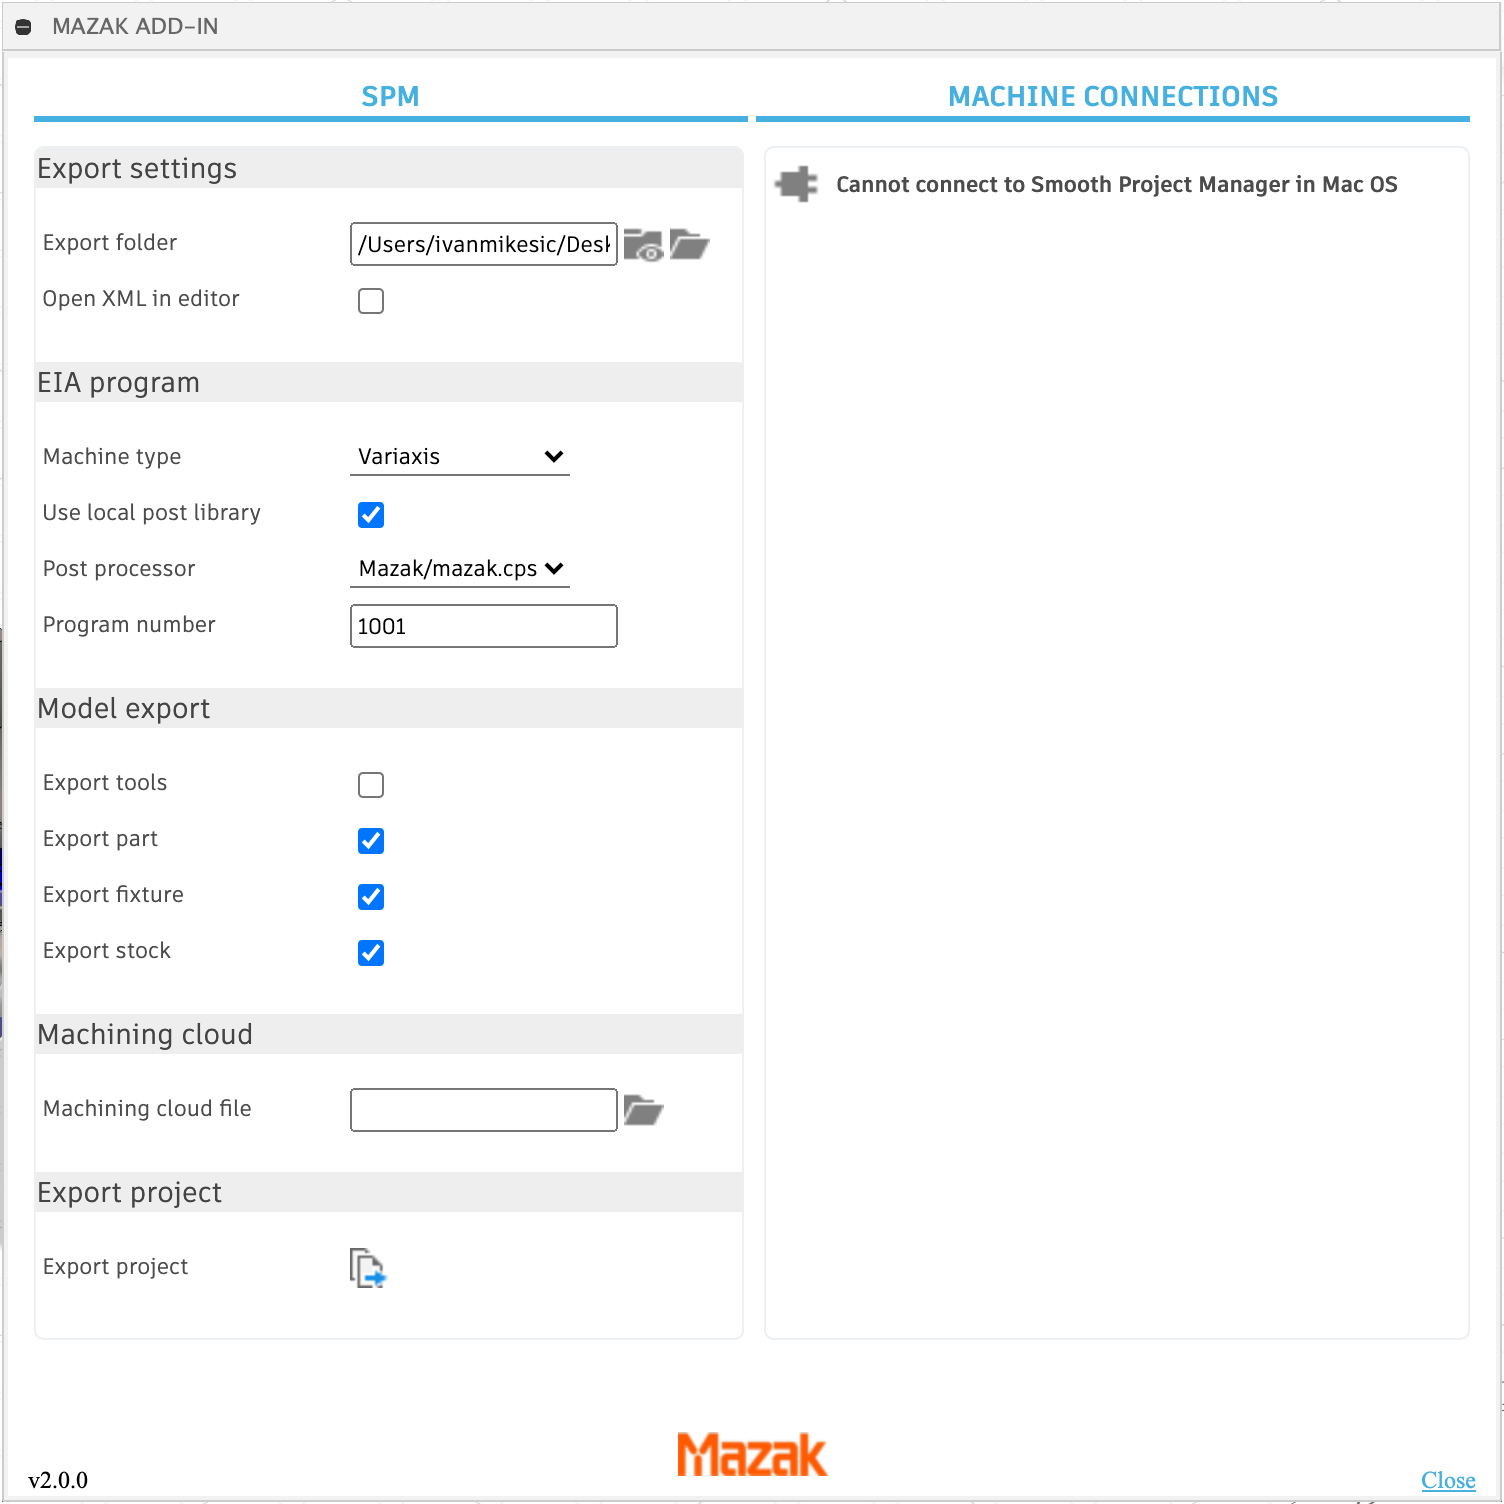Focus the Export folder path field
The image size is (1504, 1504).
tap(484, 244)
